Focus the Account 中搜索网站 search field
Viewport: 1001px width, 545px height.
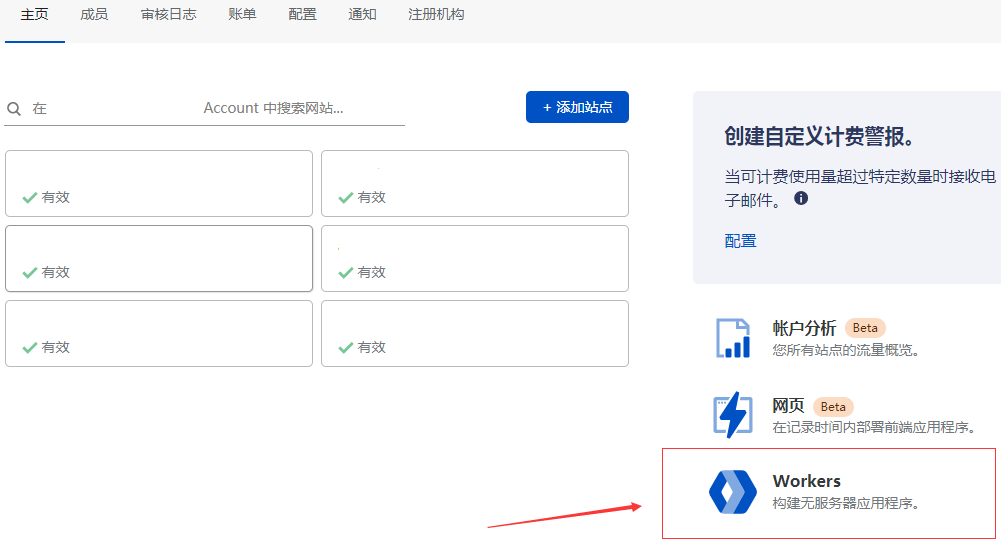(215, 108)
